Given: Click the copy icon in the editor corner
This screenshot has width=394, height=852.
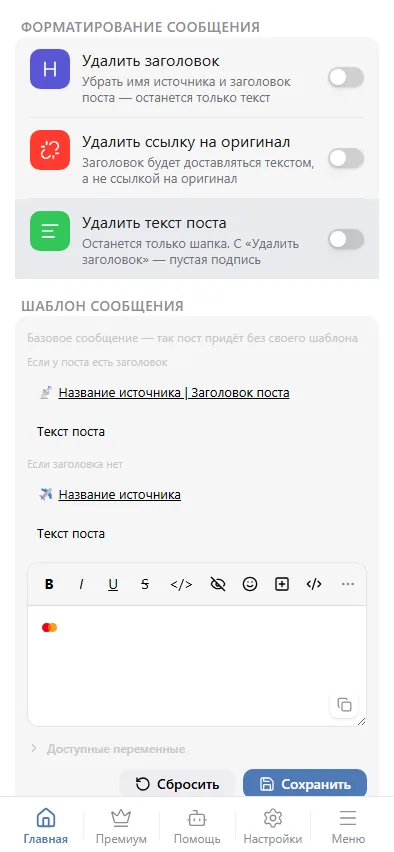Looking at the screenshot, I should [x=345, y=705].
